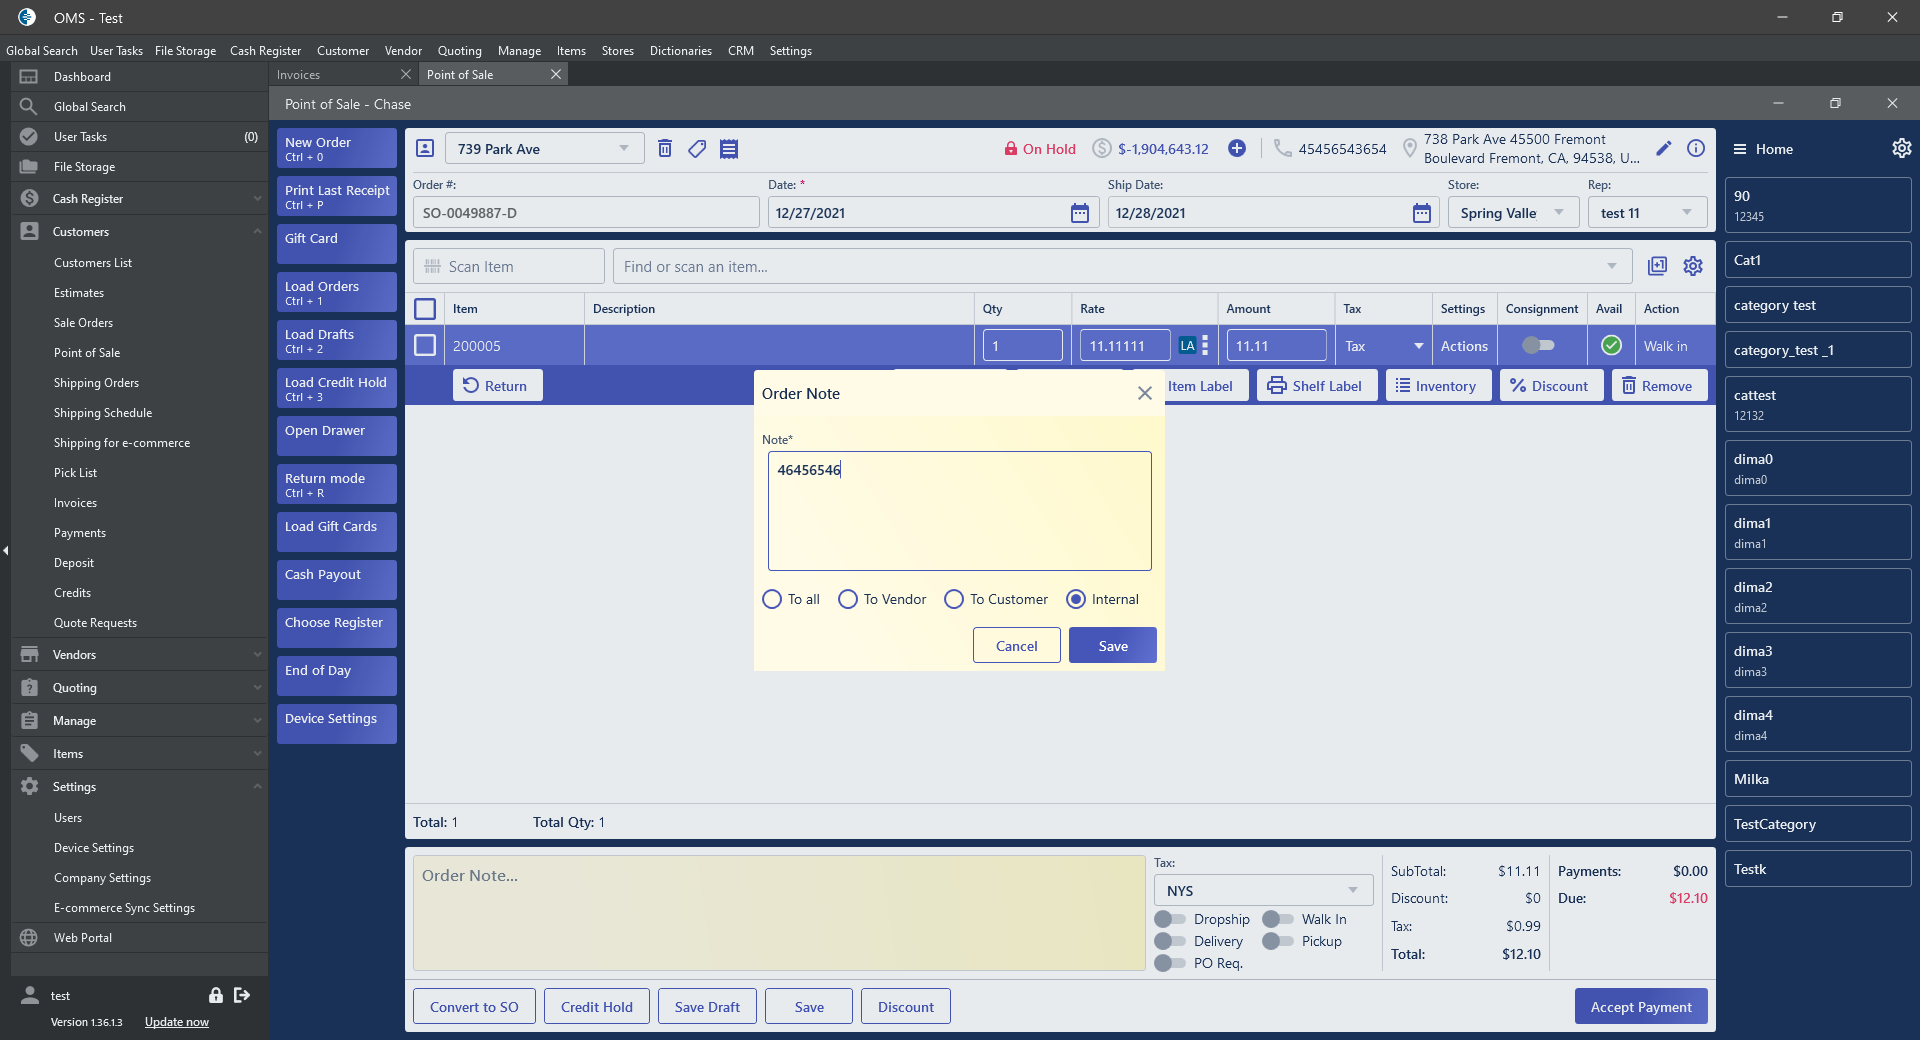1920x1040 pixels.
Task: Open the order Date calendar picker
Action: click(x=1080, y=213)
